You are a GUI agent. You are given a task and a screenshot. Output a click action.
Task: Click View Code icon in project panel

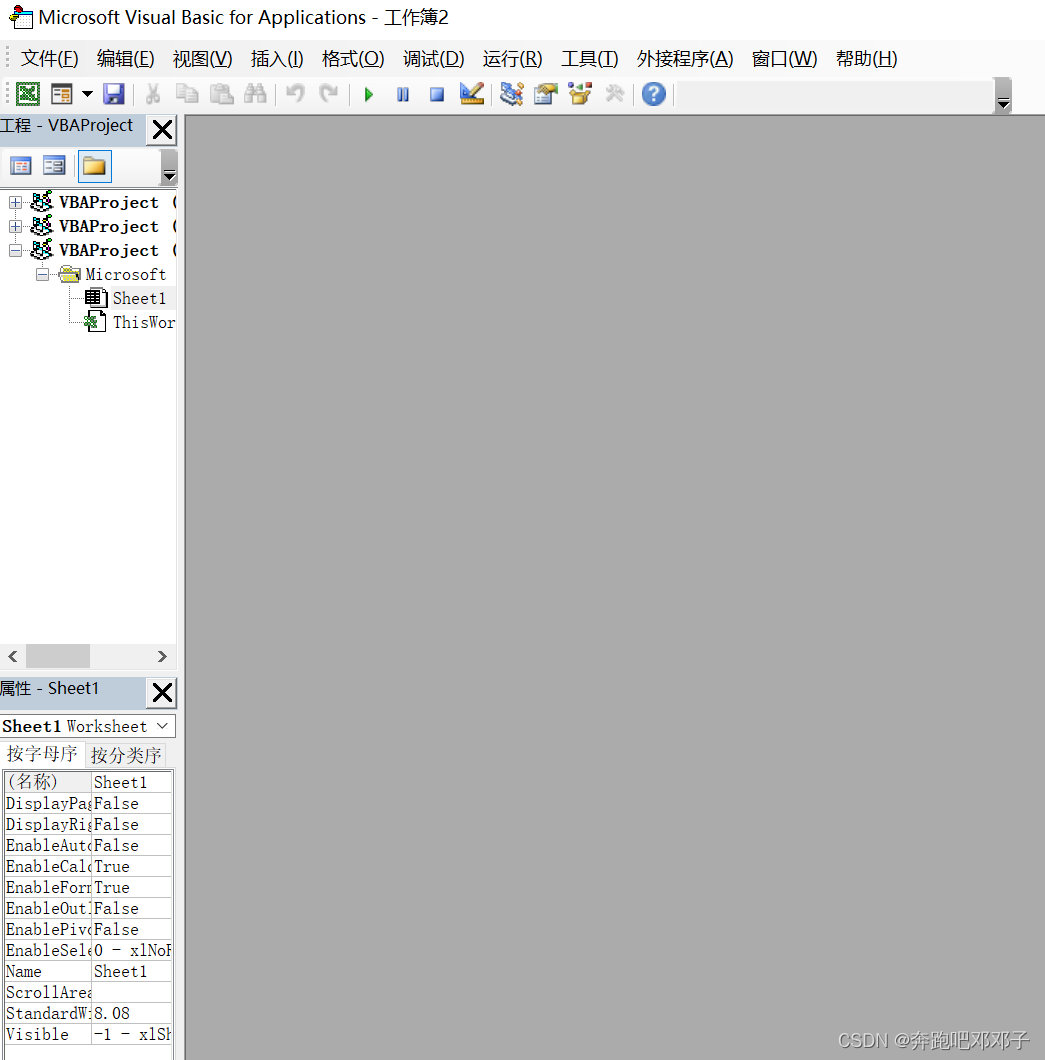pyautogui.click(x=21, y=166)
